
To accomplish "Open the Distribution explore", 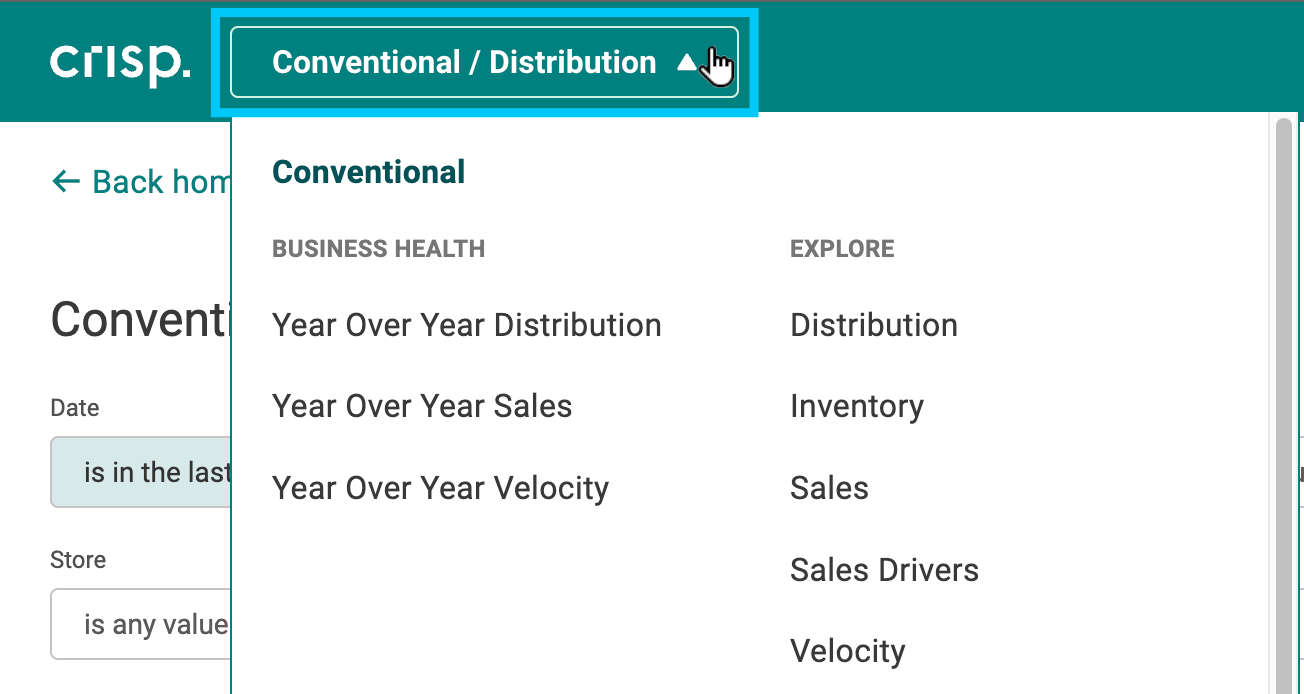I will (x=873, y=324).
